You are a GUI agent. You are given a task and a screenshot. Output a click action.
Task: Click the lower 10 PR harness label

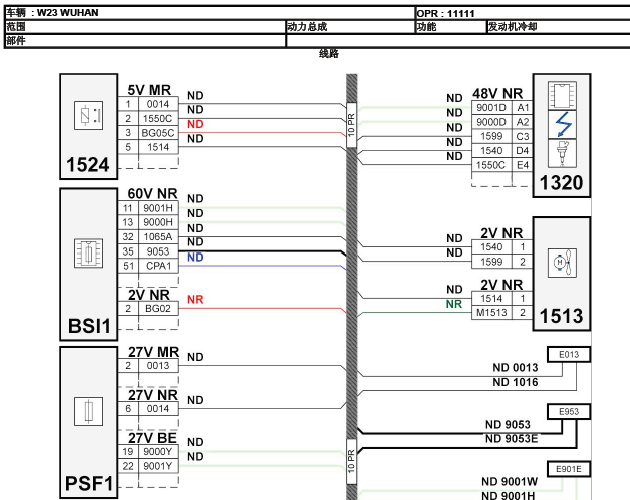coord(352,461)
